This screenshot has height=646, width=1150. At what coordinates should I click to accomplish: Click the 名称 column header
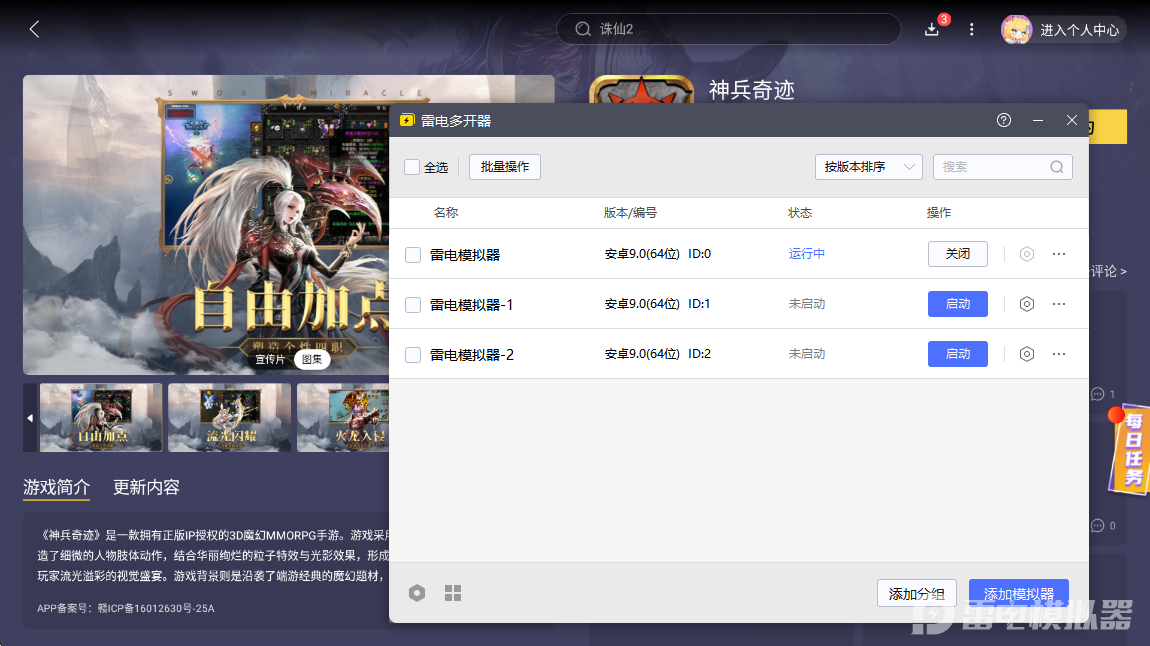tap(446, 213)
